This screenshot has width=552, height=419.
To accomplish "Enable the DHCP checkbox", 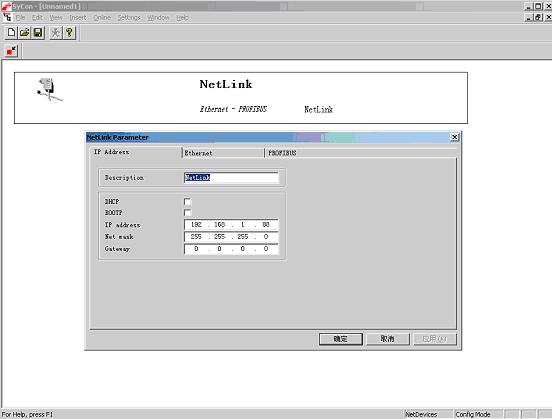I will pyautogui.click(x=188, y=202).
